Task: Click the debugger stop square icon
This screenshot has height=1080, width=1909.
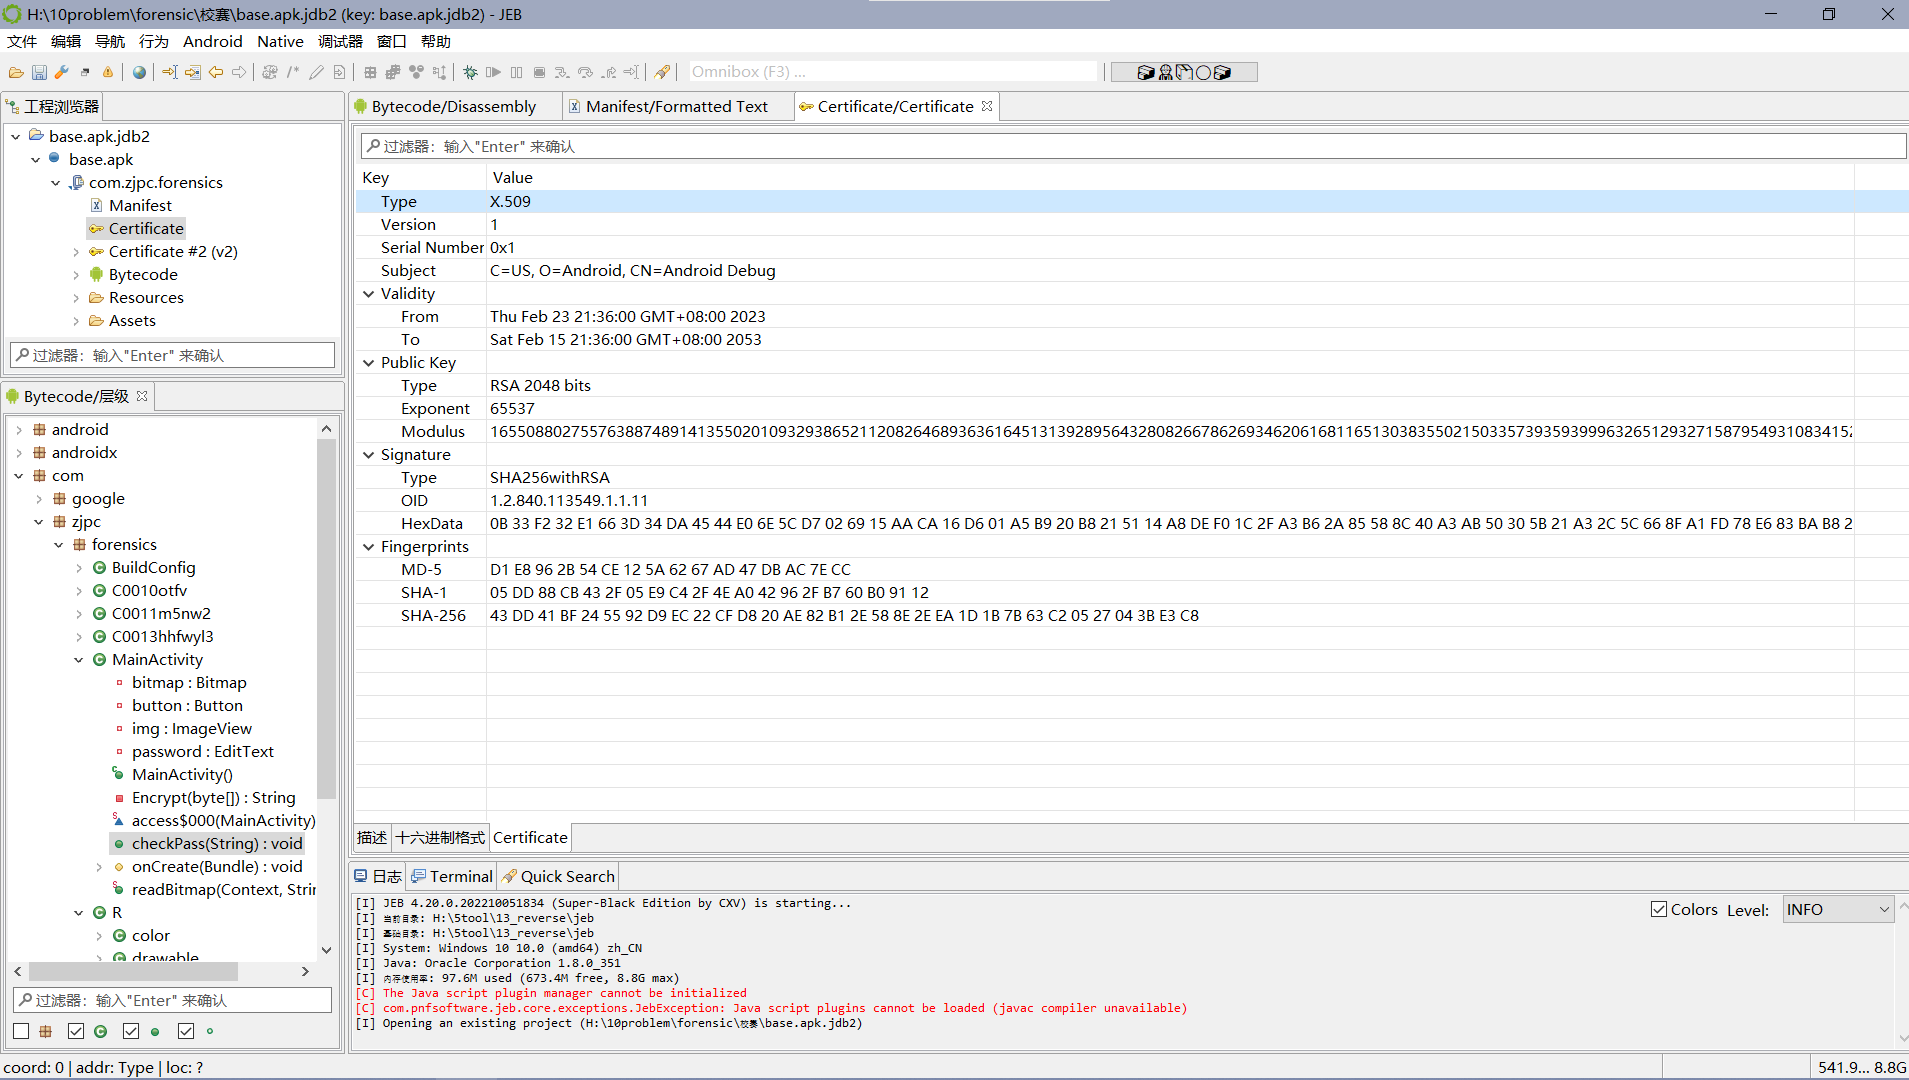Action: click(539, 72)
